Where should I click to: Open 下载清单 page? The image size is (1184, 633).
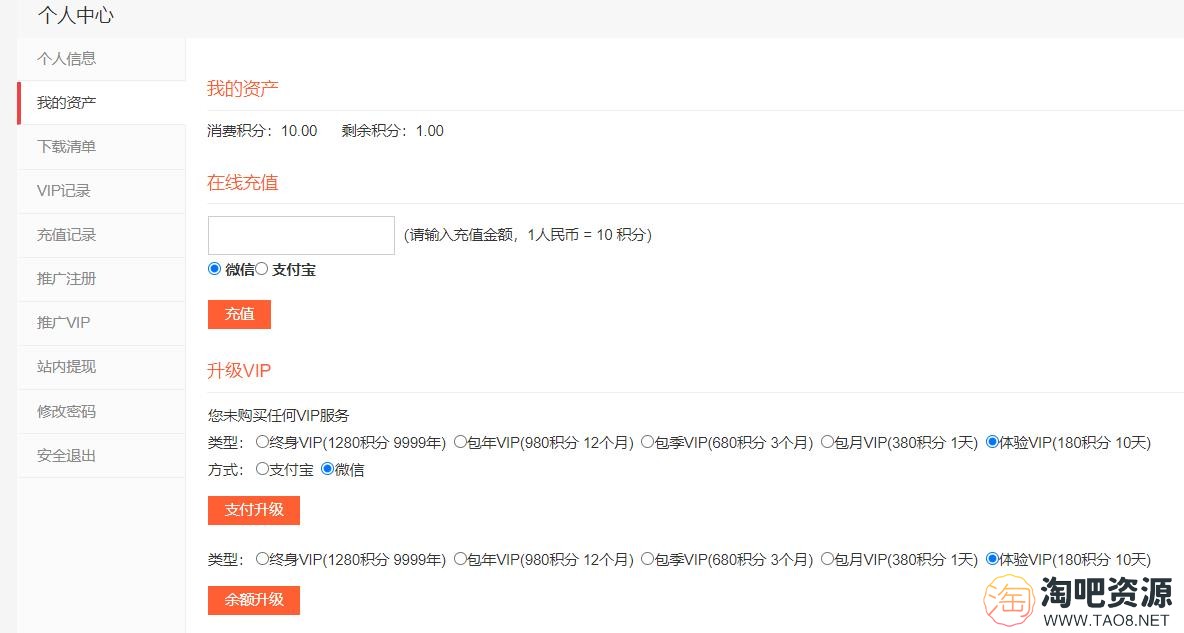[x=101, y=147]
